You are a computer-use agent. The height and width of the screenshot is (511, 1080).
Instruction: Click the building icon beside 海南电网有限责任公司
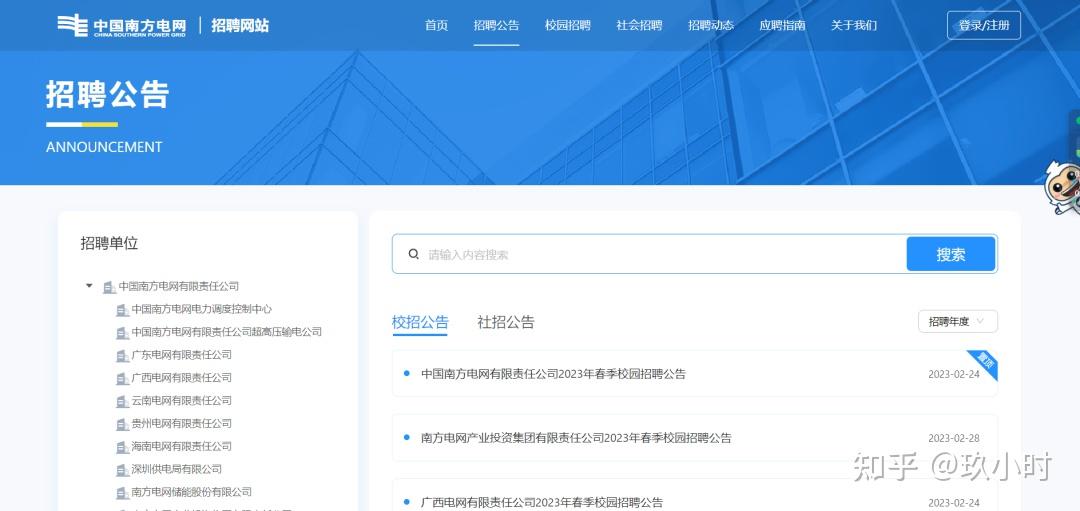(x=123, y=448)
